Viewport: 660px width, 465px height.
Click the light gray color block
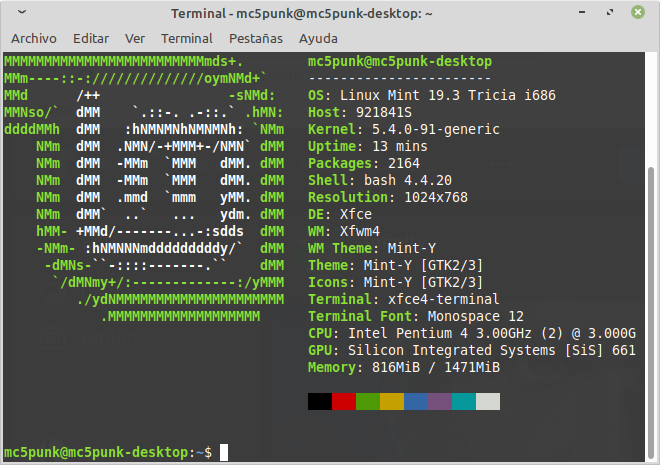point(488,401)
